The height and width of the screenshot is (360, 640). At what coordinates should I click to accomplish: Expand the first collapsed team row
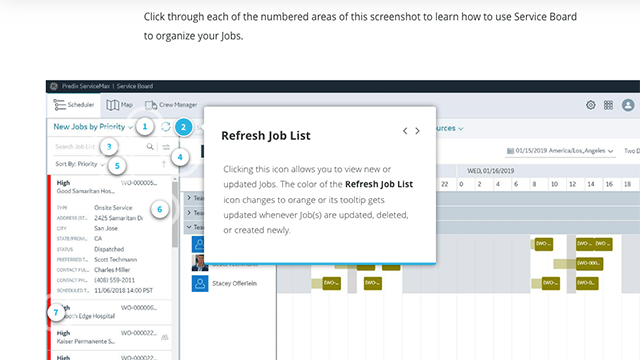(x=189, y=198)
